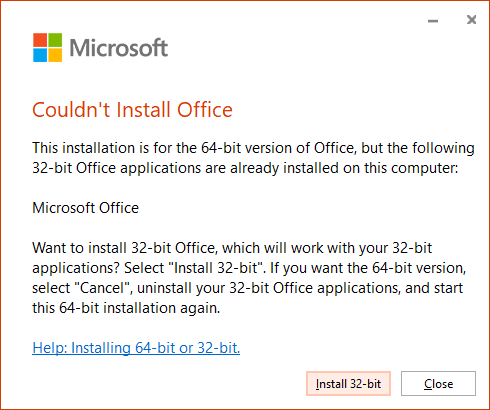
Task: Click the blue square of Microsoft logo
Action: 40,55
